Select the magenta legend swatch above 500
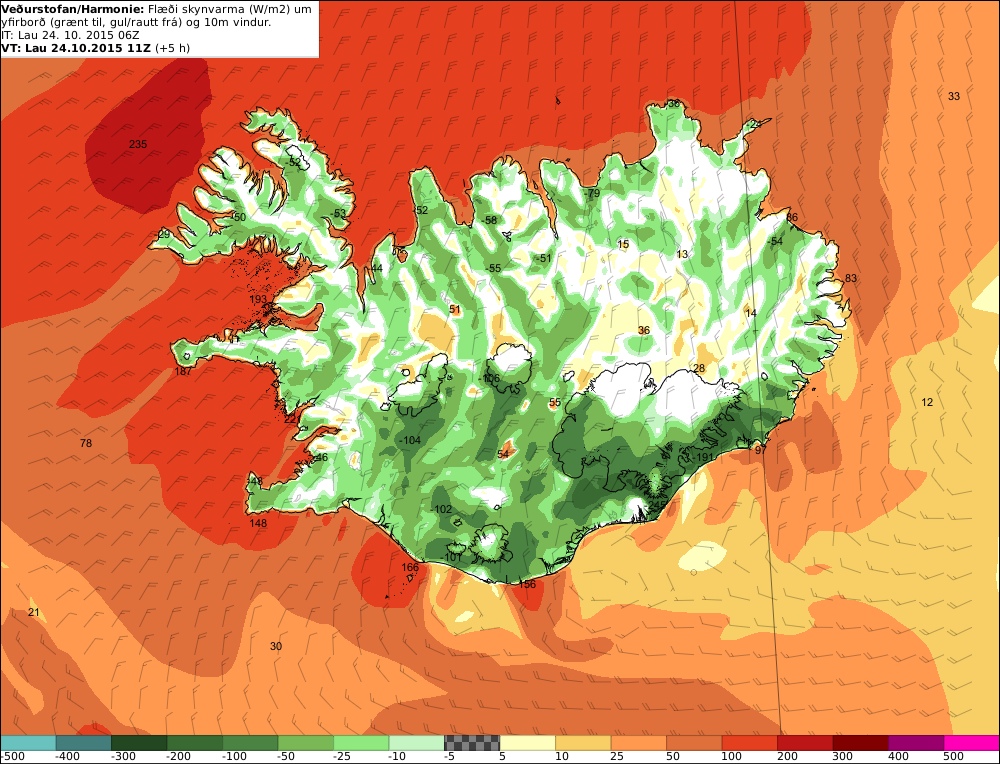 click(971, 743)
